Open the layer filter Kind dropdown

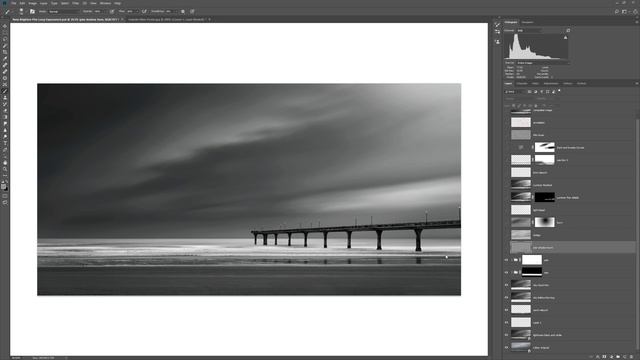coord(515,92)
